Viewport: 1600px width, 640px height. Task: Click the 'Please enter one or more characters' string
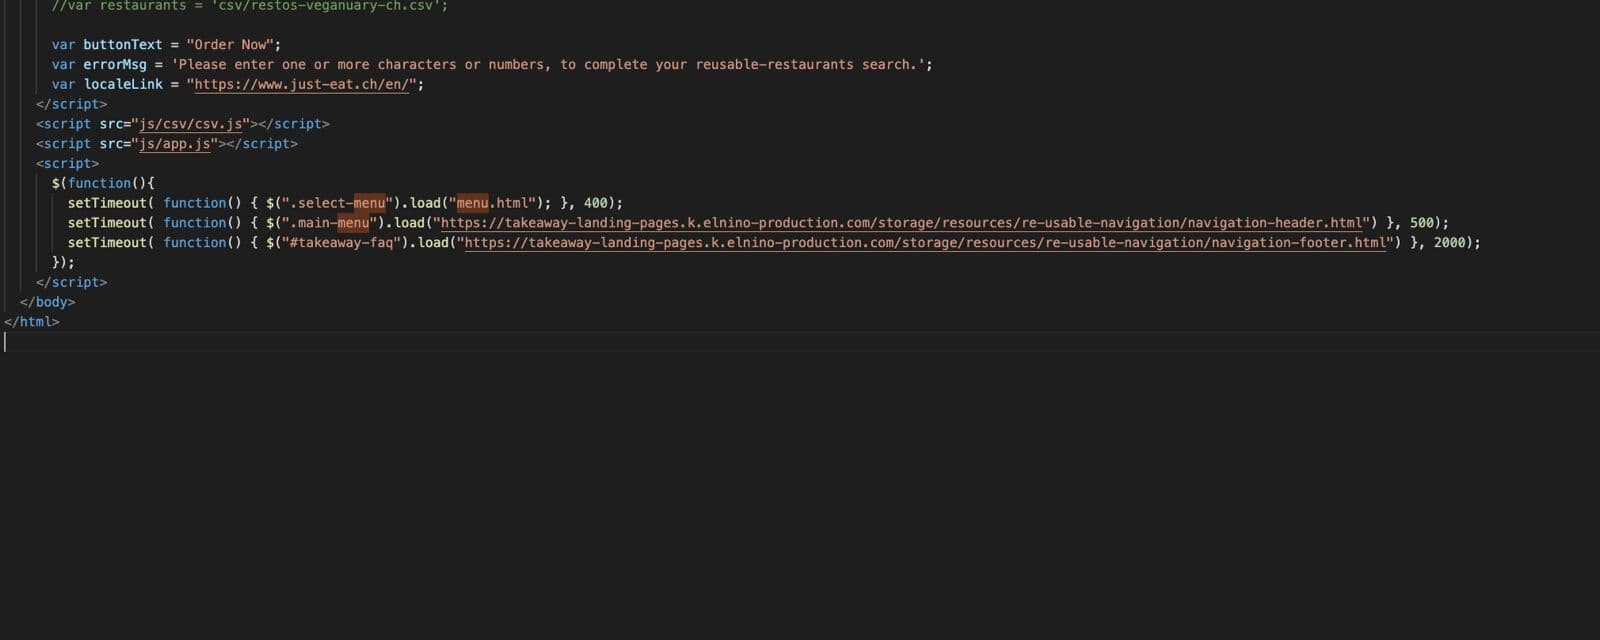point(548,65)
